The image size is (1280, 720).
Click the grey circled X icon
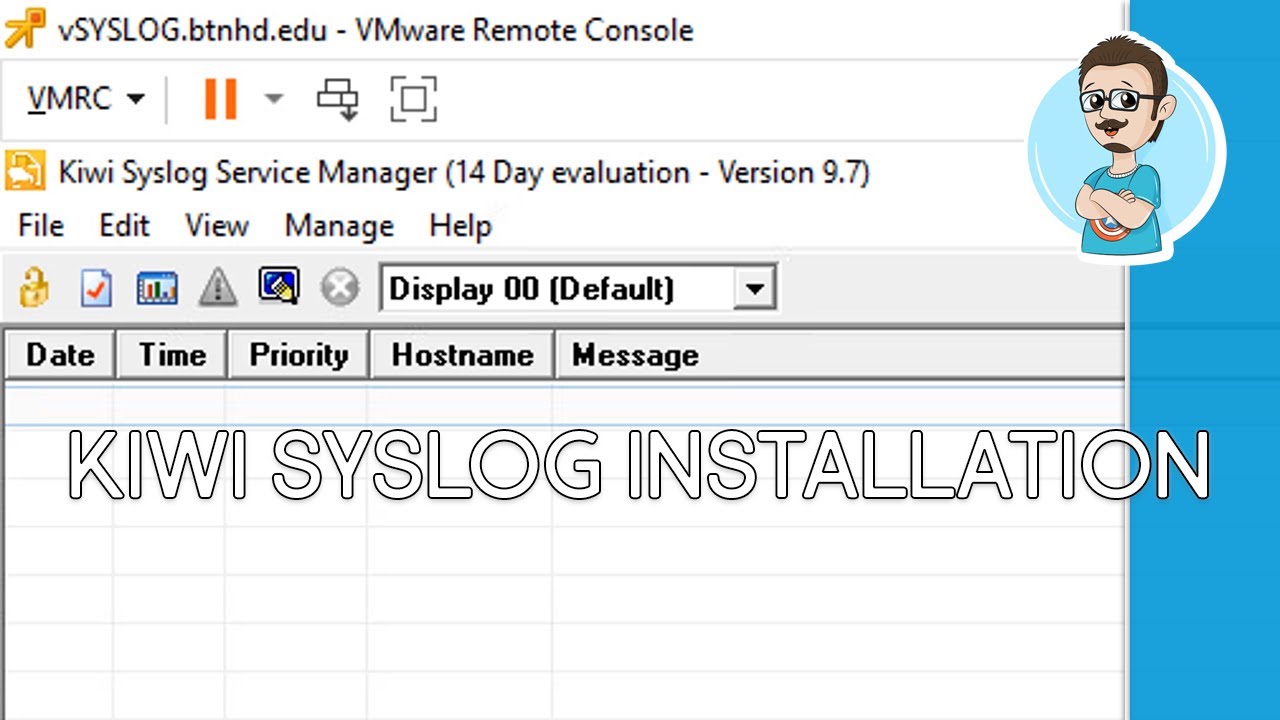340,289
